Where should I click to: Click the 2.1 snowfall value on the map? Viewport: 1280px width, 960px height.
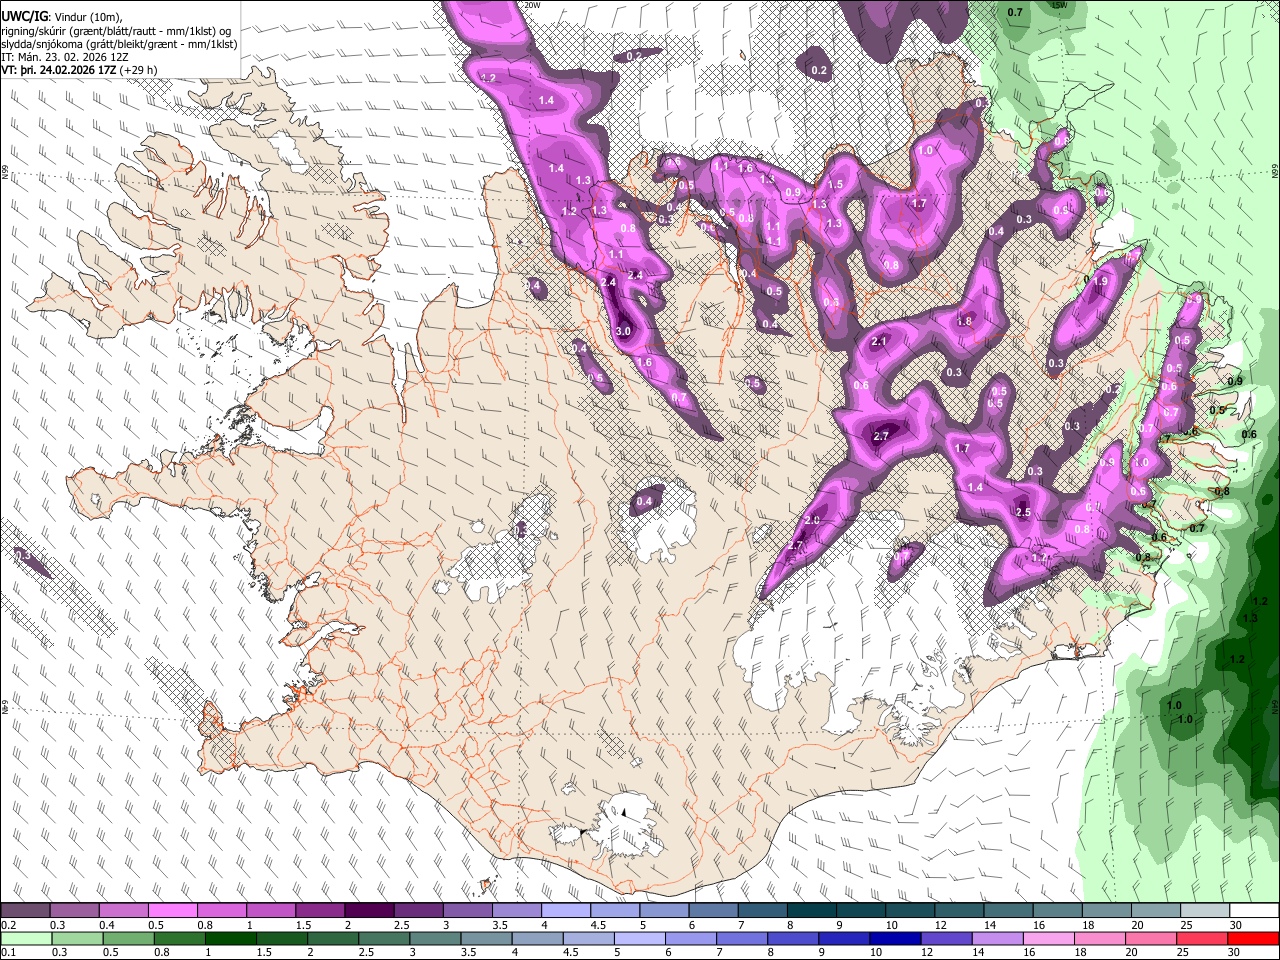tap(879, 342)
